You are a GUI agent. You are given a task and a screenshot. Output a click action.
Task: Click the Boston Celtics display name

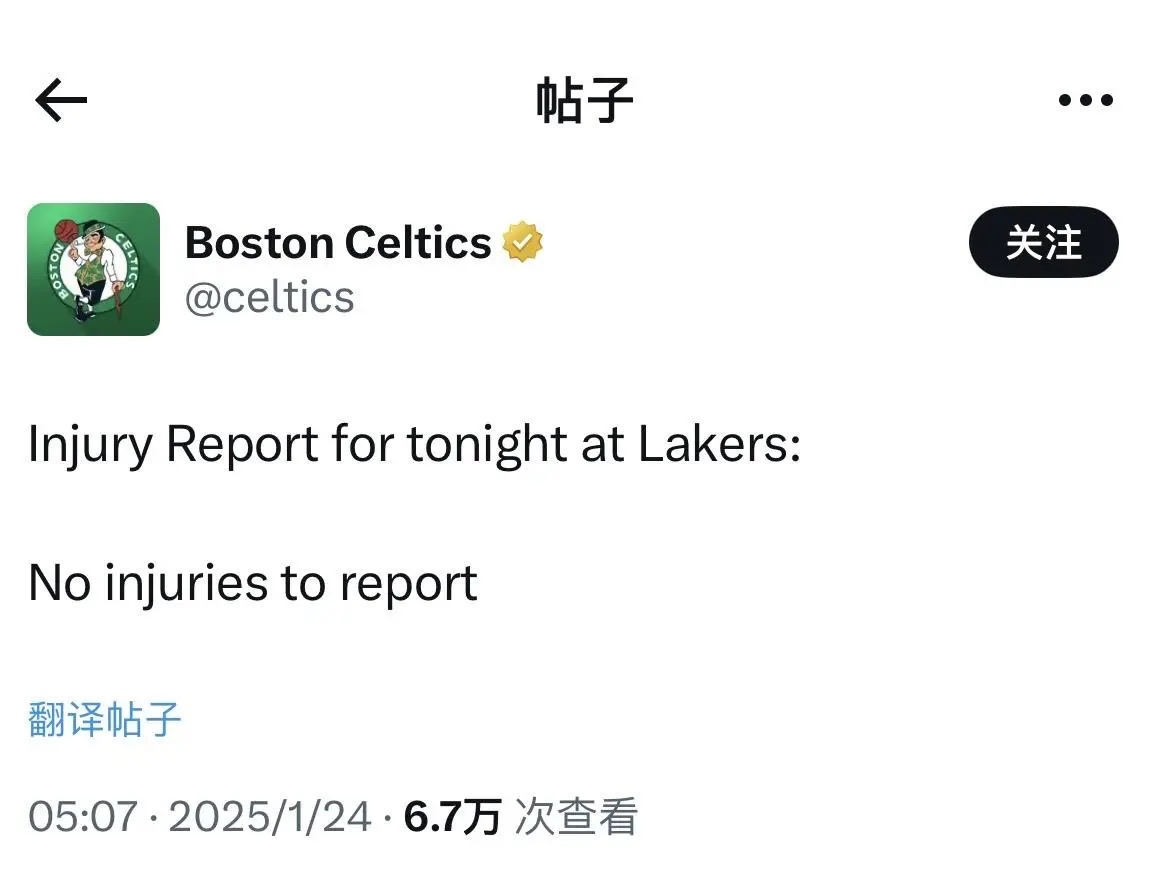point(338,241)
